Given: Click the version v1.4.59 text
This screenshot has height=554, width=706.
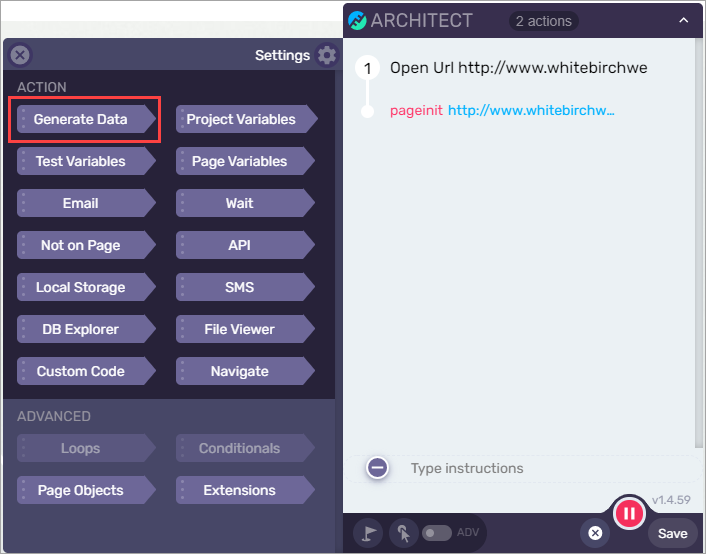Looking at the screenshot, I should click(x=671, y=500).
